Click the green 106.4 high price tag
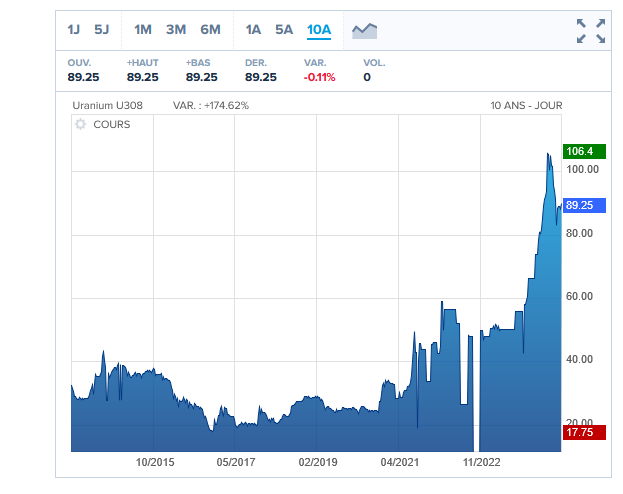This screenshot has width=623, height=494. [579, 152]
